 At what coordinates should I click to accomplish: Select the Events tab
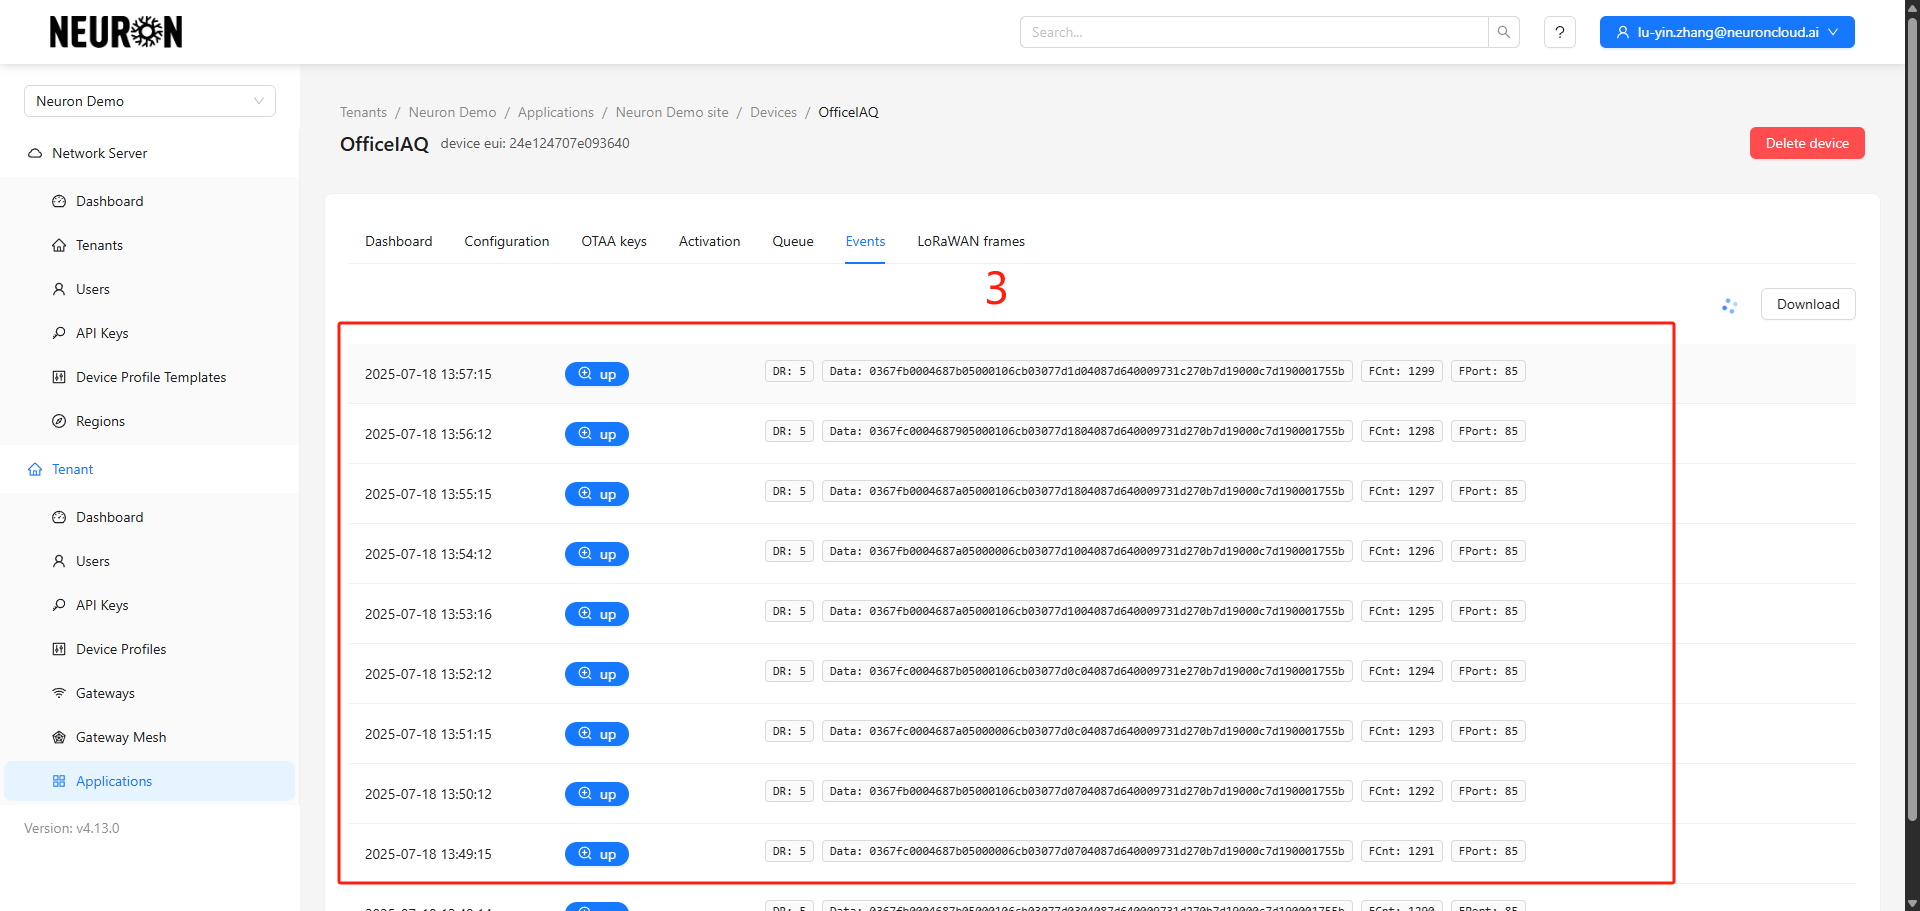[865, 241]
